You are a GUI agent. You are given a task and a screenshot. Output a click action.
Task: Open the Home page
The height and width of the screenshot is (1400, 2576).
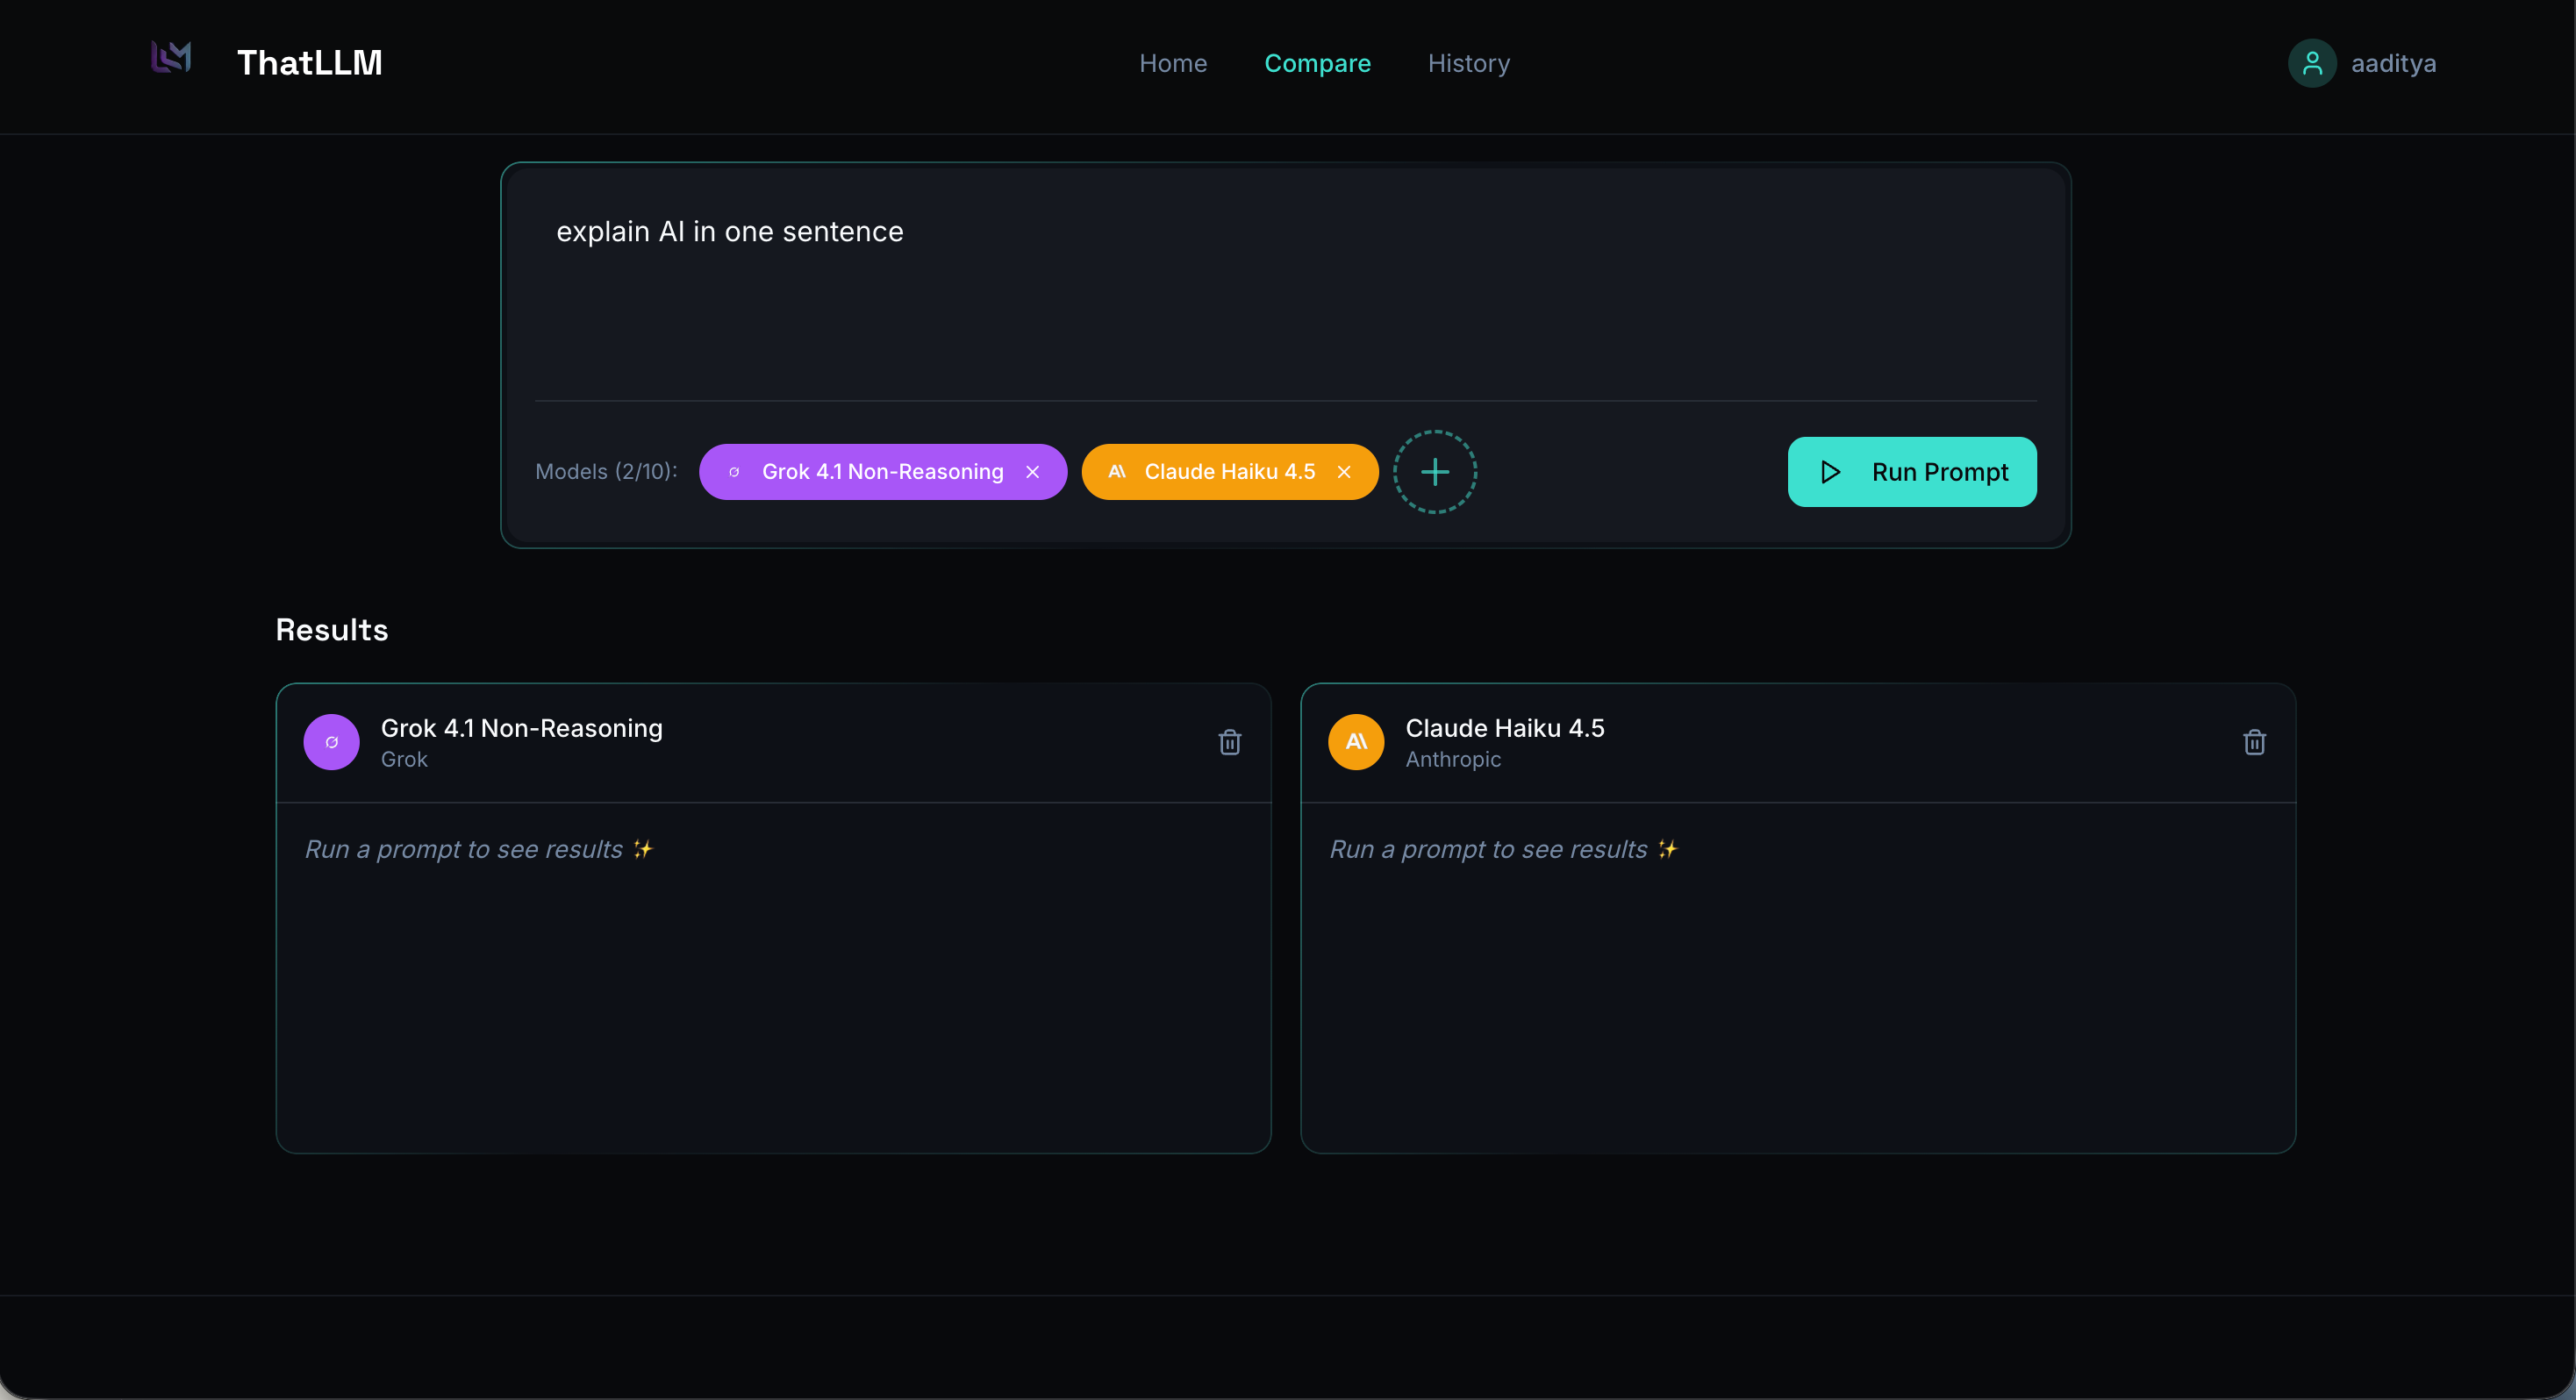click(x=1172, y=63)
